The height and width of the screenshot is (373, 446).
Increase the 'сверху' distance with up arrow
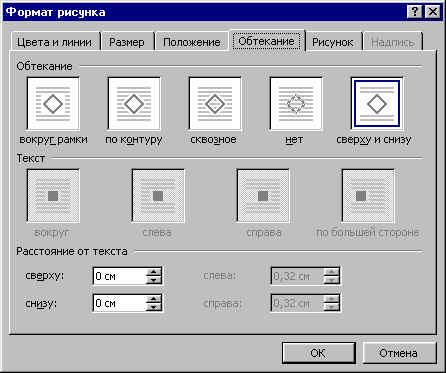click(x=153, y=272)
